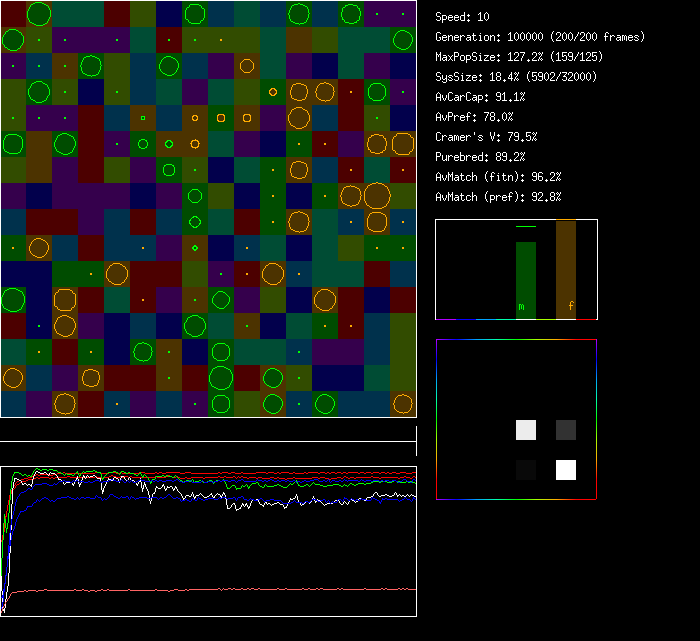Click the largest orange circle in the grid
Screen dimensions: 700x641
click(376, 195)
